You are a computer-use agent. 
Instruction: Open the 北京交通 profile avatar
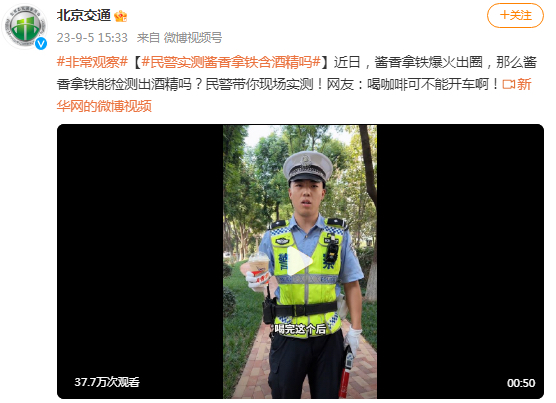click(x=25, y=27)
